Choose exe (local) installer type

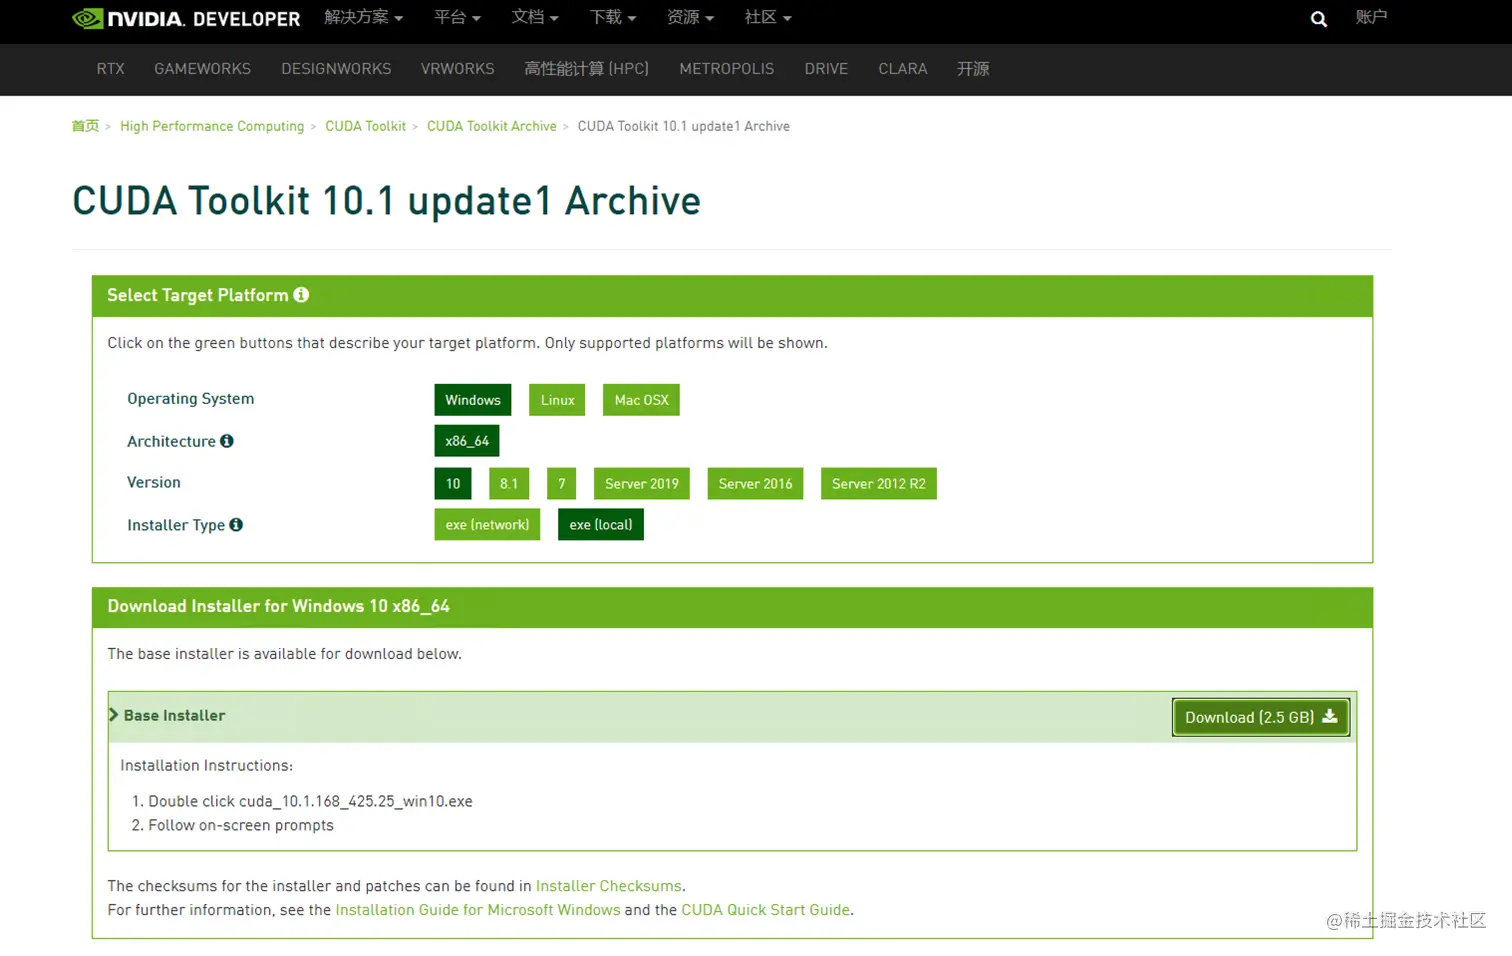pos(601,524)
